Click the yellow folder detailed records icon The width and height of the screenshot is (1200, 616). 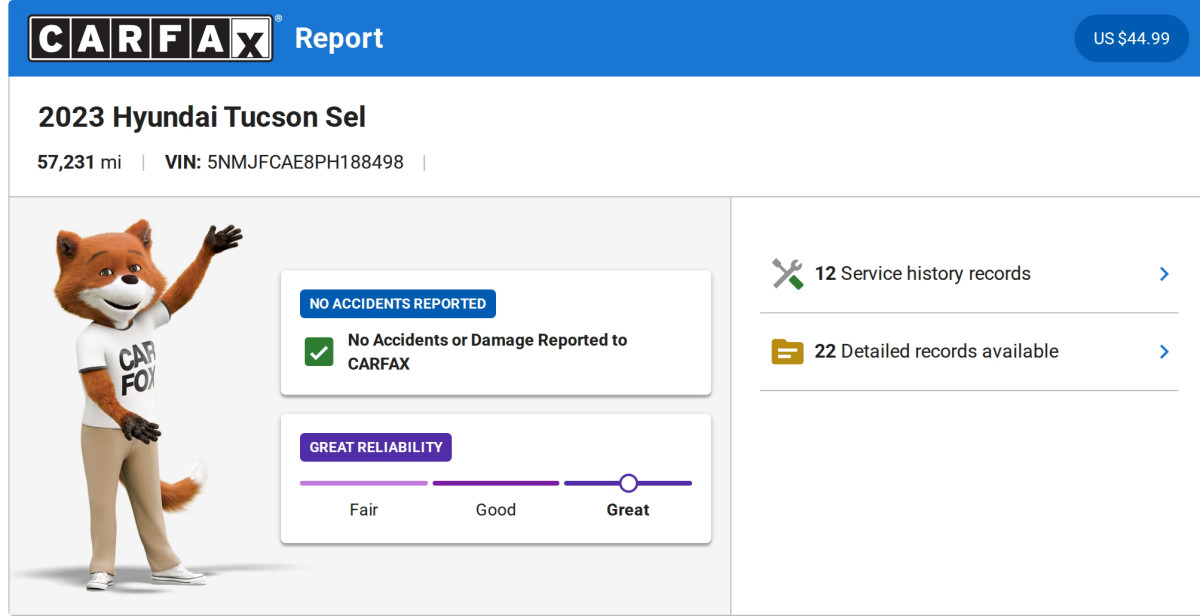click(x=788, y=352)
